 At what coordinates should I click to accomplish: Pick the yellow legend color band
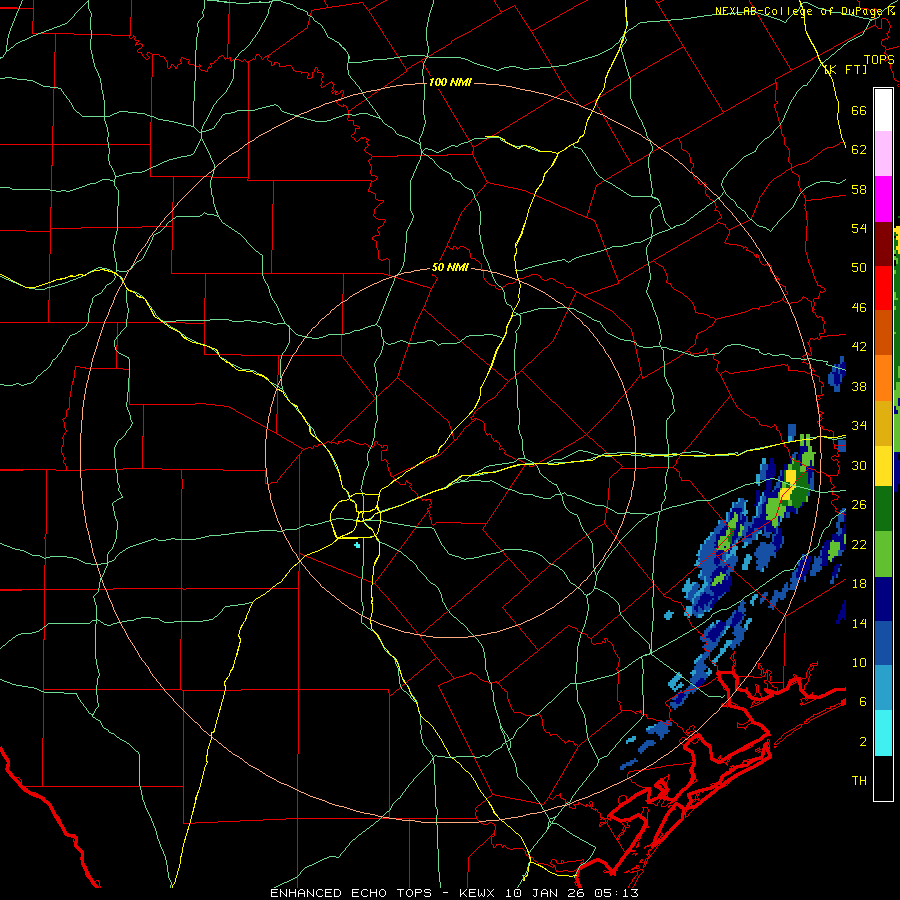click(883, 466)
